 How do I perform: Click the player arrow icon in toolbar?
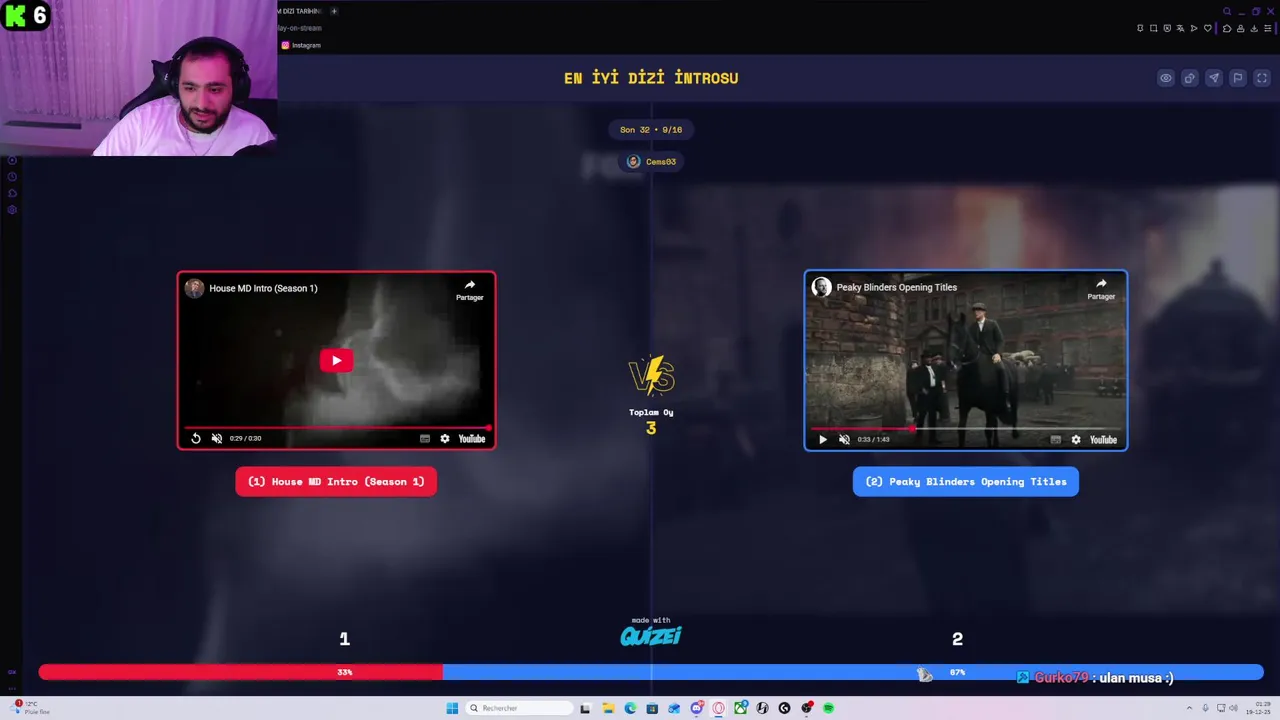pyautogui.click(x=1194, y=28)
